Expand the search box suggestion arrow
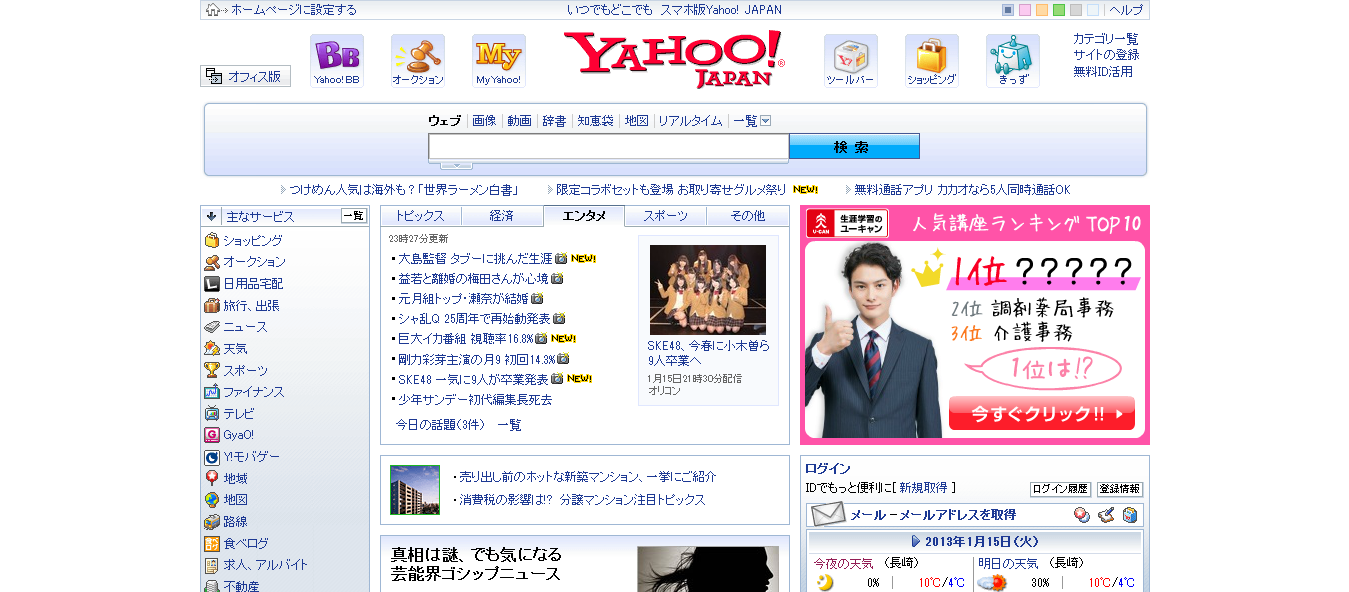The image size is (1349, 592). [456, 164]
